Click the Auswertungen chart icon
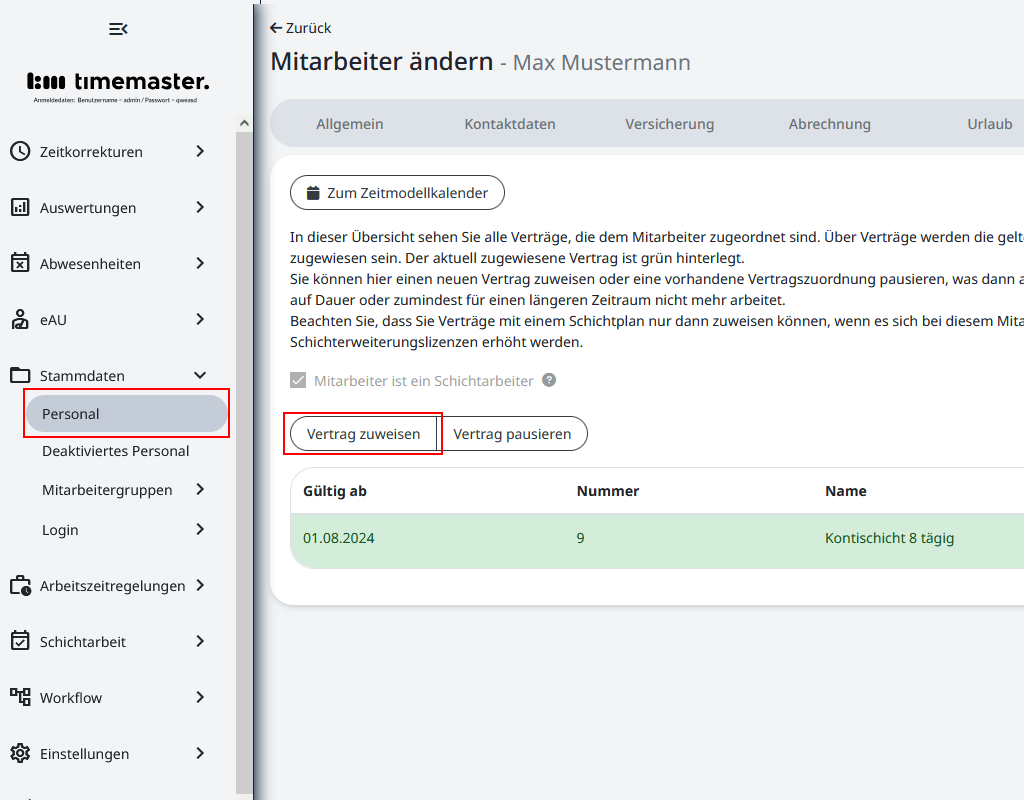The image size is (1024, 800). 20,208
